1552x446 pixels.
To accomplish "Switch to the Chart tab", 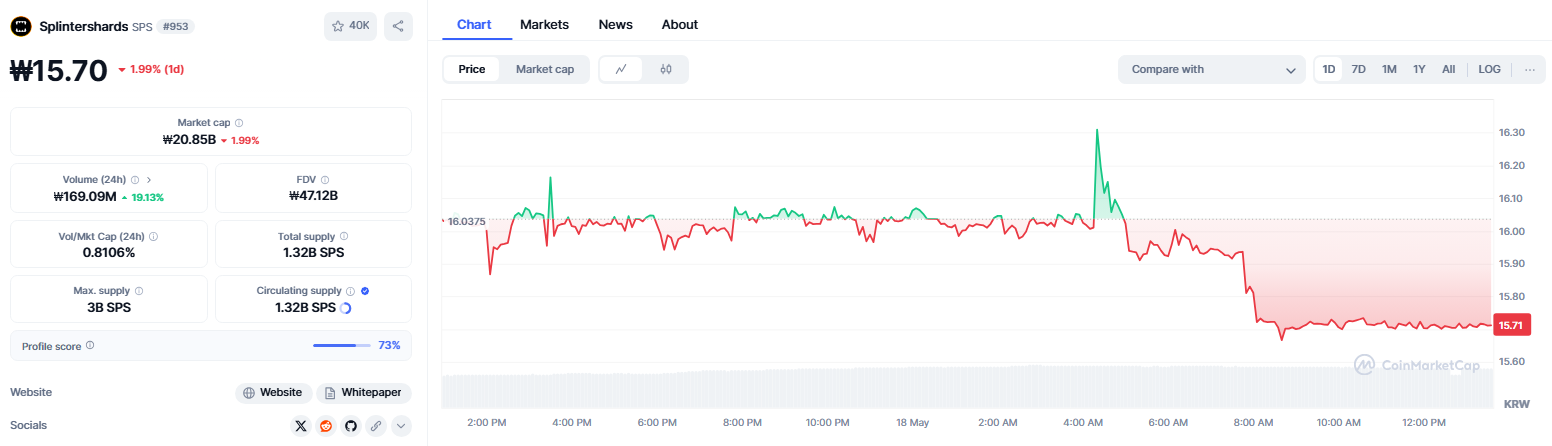I will tap(473, 24).
